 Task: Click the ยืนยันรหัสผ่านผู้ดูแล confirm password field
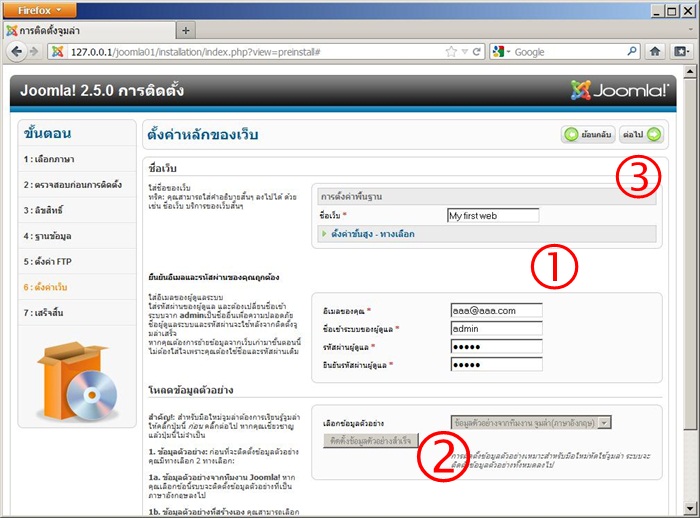[496, 364]
